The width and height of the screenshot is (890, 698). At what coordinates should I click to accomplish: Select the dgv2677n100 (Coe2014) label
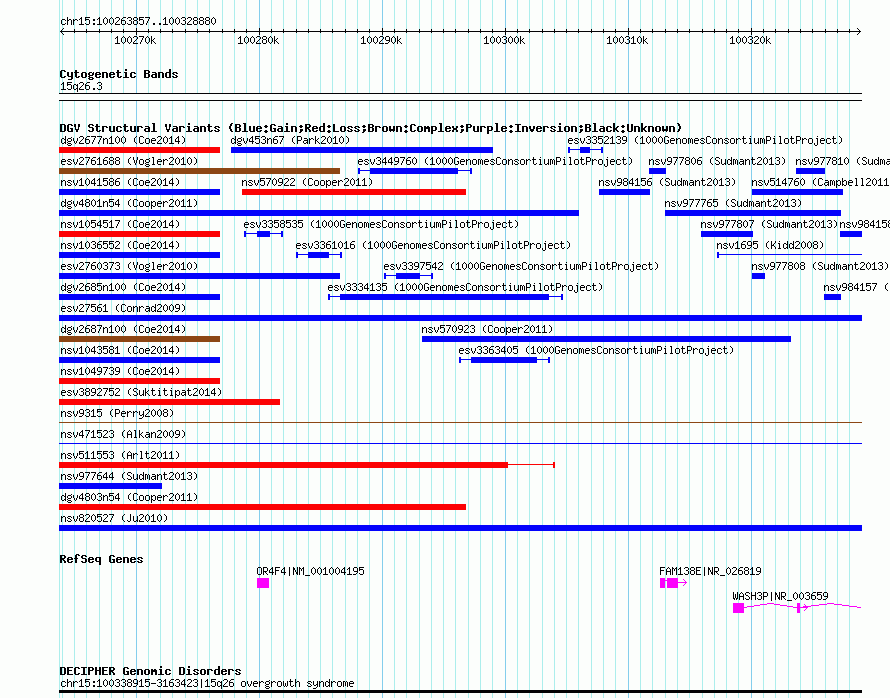tap(123, 140)
